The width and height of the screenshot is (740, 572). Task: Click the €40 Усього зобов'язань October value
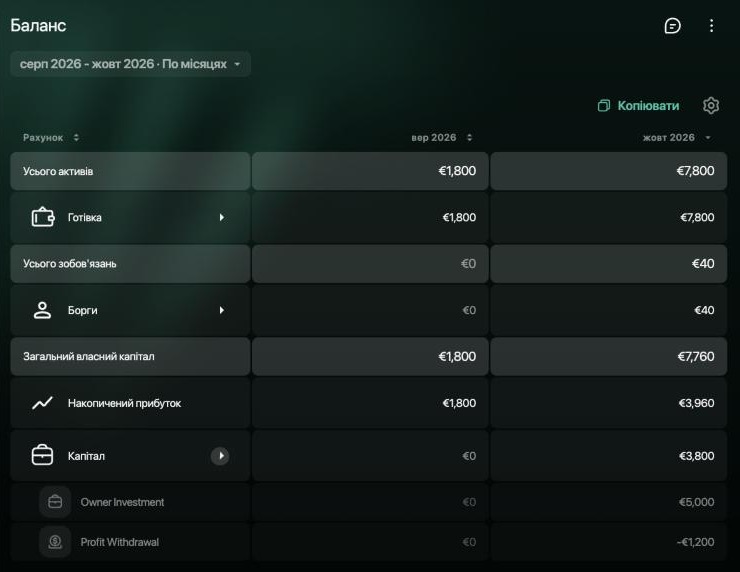pos(703,263)
